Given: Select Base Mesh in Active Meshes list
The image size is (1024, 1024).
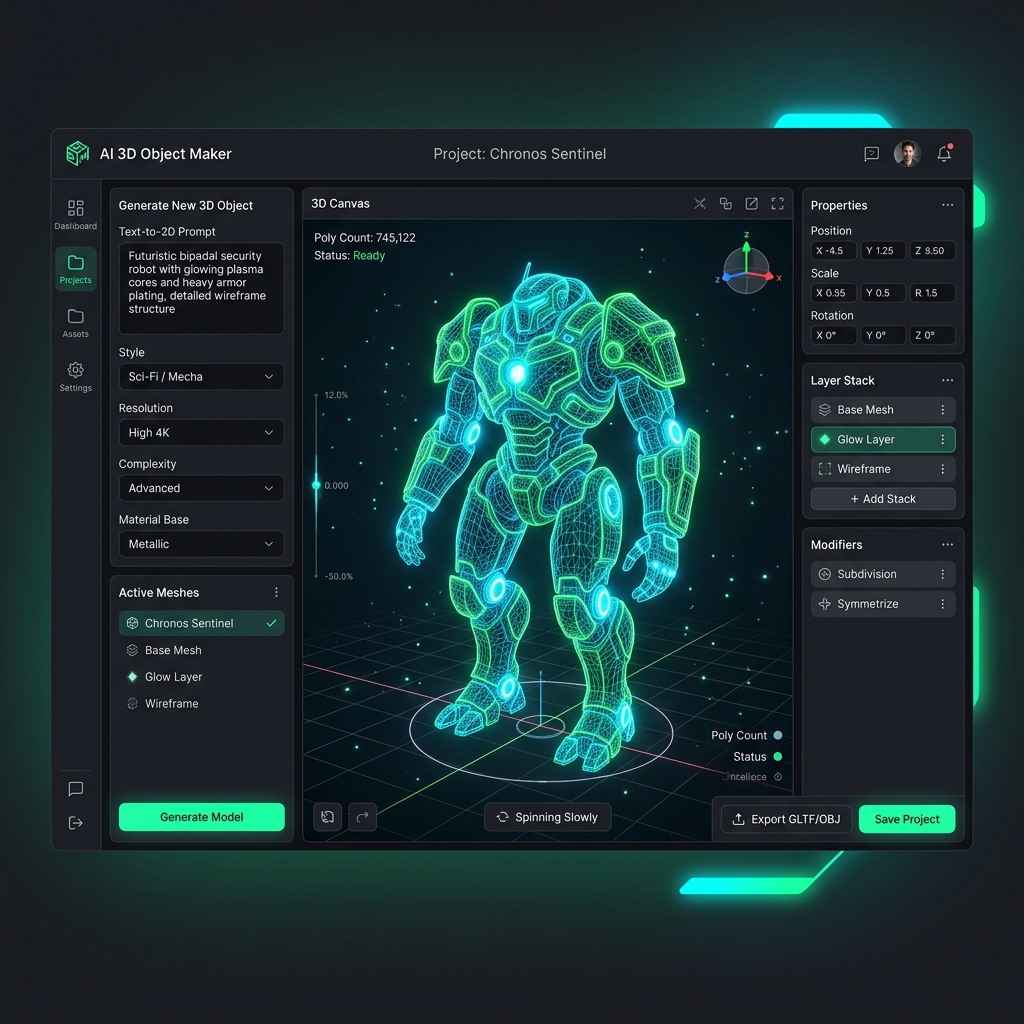Looking at the screenshot, I should click(x=201, y=650).
